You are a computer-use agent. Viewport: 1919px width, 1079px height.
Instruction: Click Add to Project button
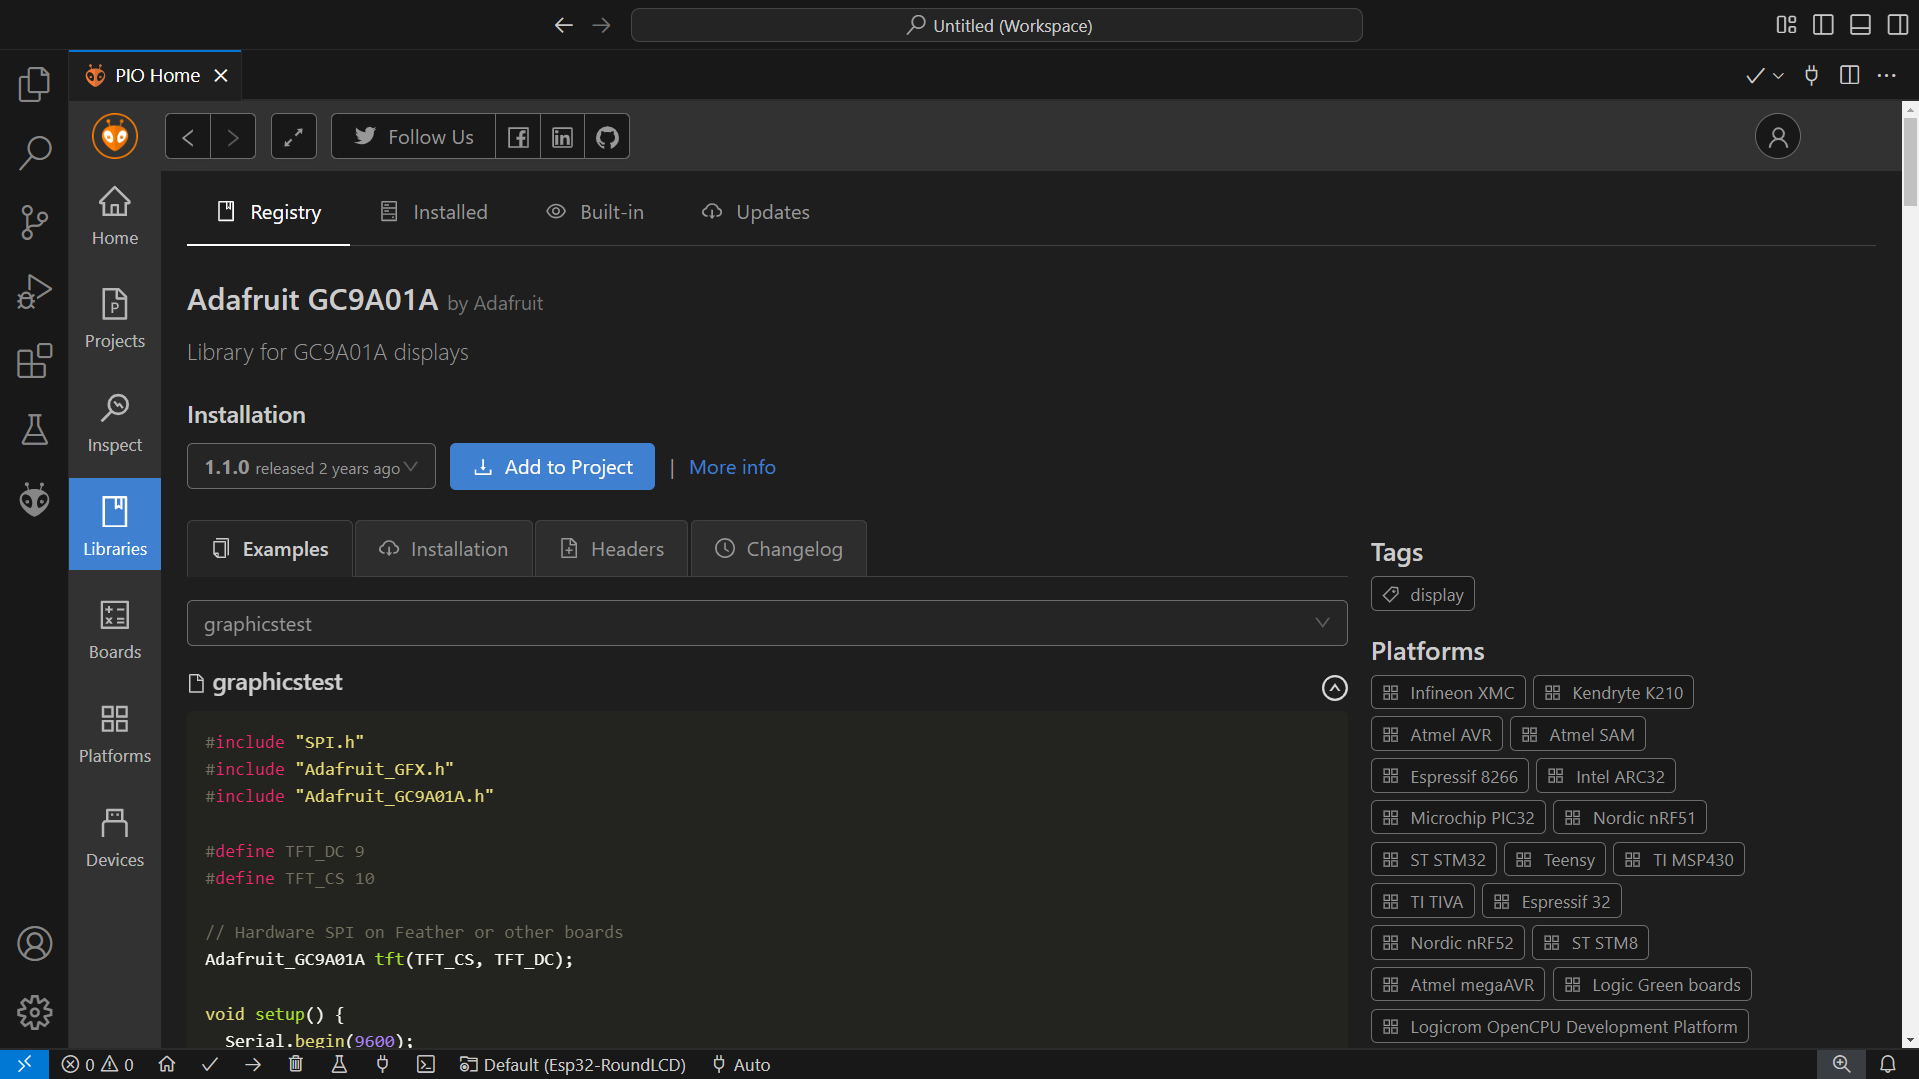(x=552, y=467)
